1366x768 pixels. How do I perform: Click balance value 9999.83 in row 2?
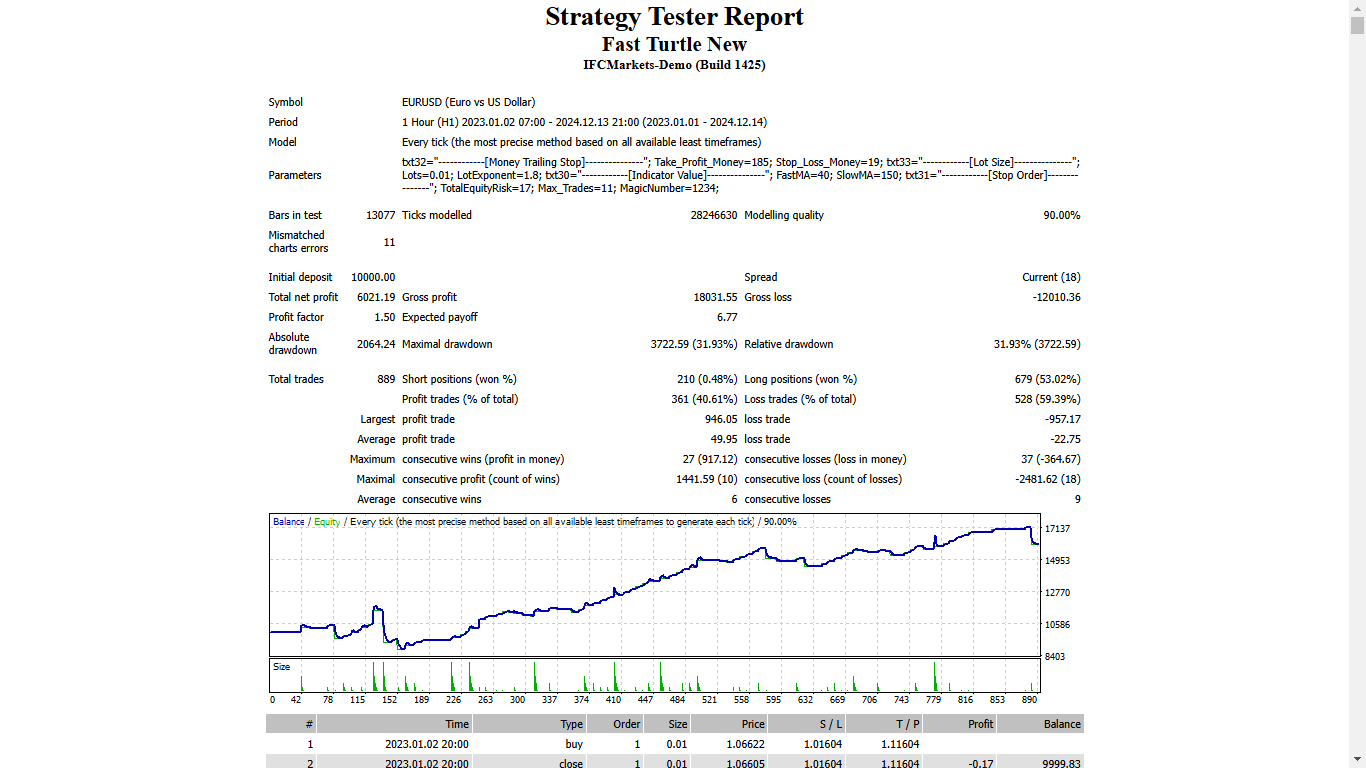click(x=1061, y=764)
